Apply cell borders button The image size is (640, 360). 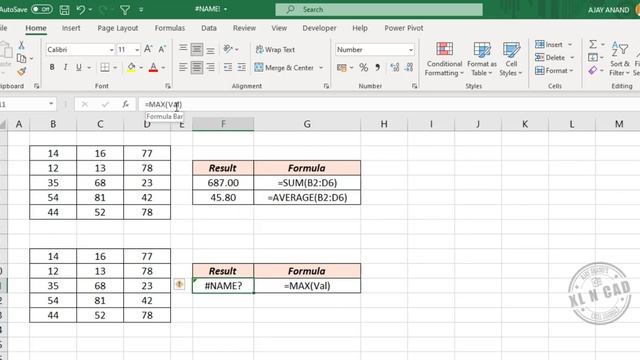[105, 67]
